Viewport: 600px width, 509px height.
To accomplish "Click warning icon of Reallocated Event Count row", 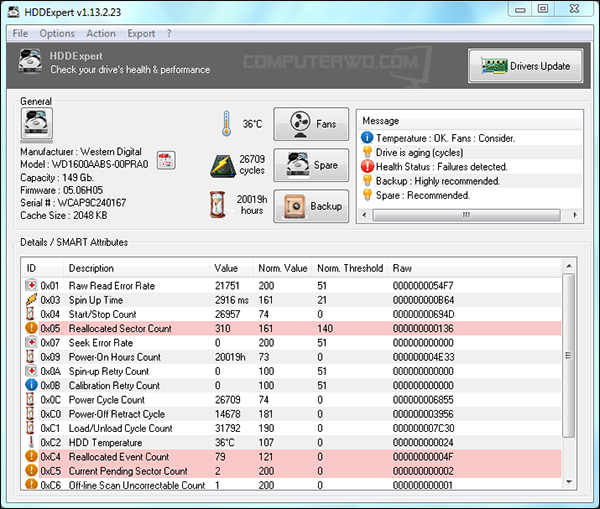I will click(31, 456).
